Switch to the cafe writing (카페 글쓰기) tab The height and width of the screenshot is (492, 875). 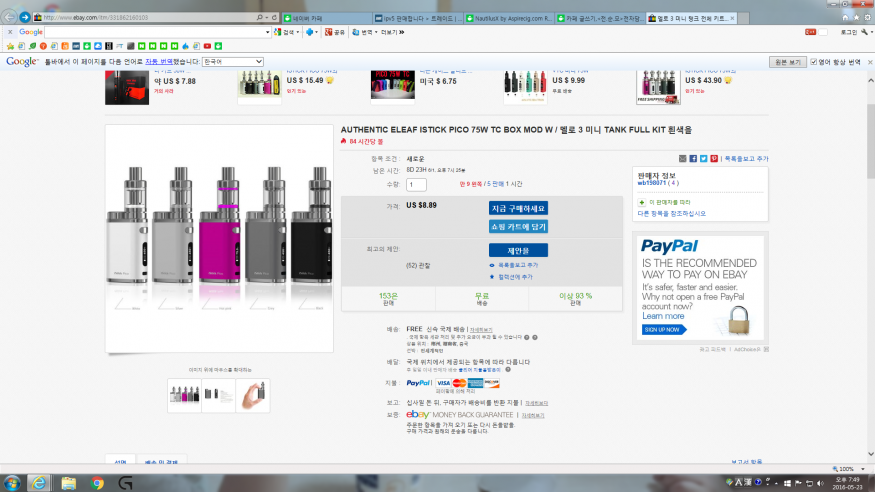[x=600, y=18]
